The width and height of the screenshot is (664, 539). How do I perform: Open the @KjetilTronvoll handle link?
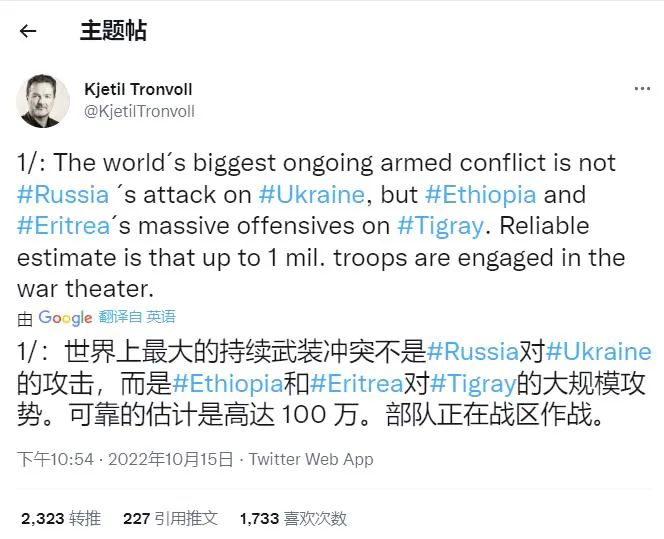(x=139, y=111)
